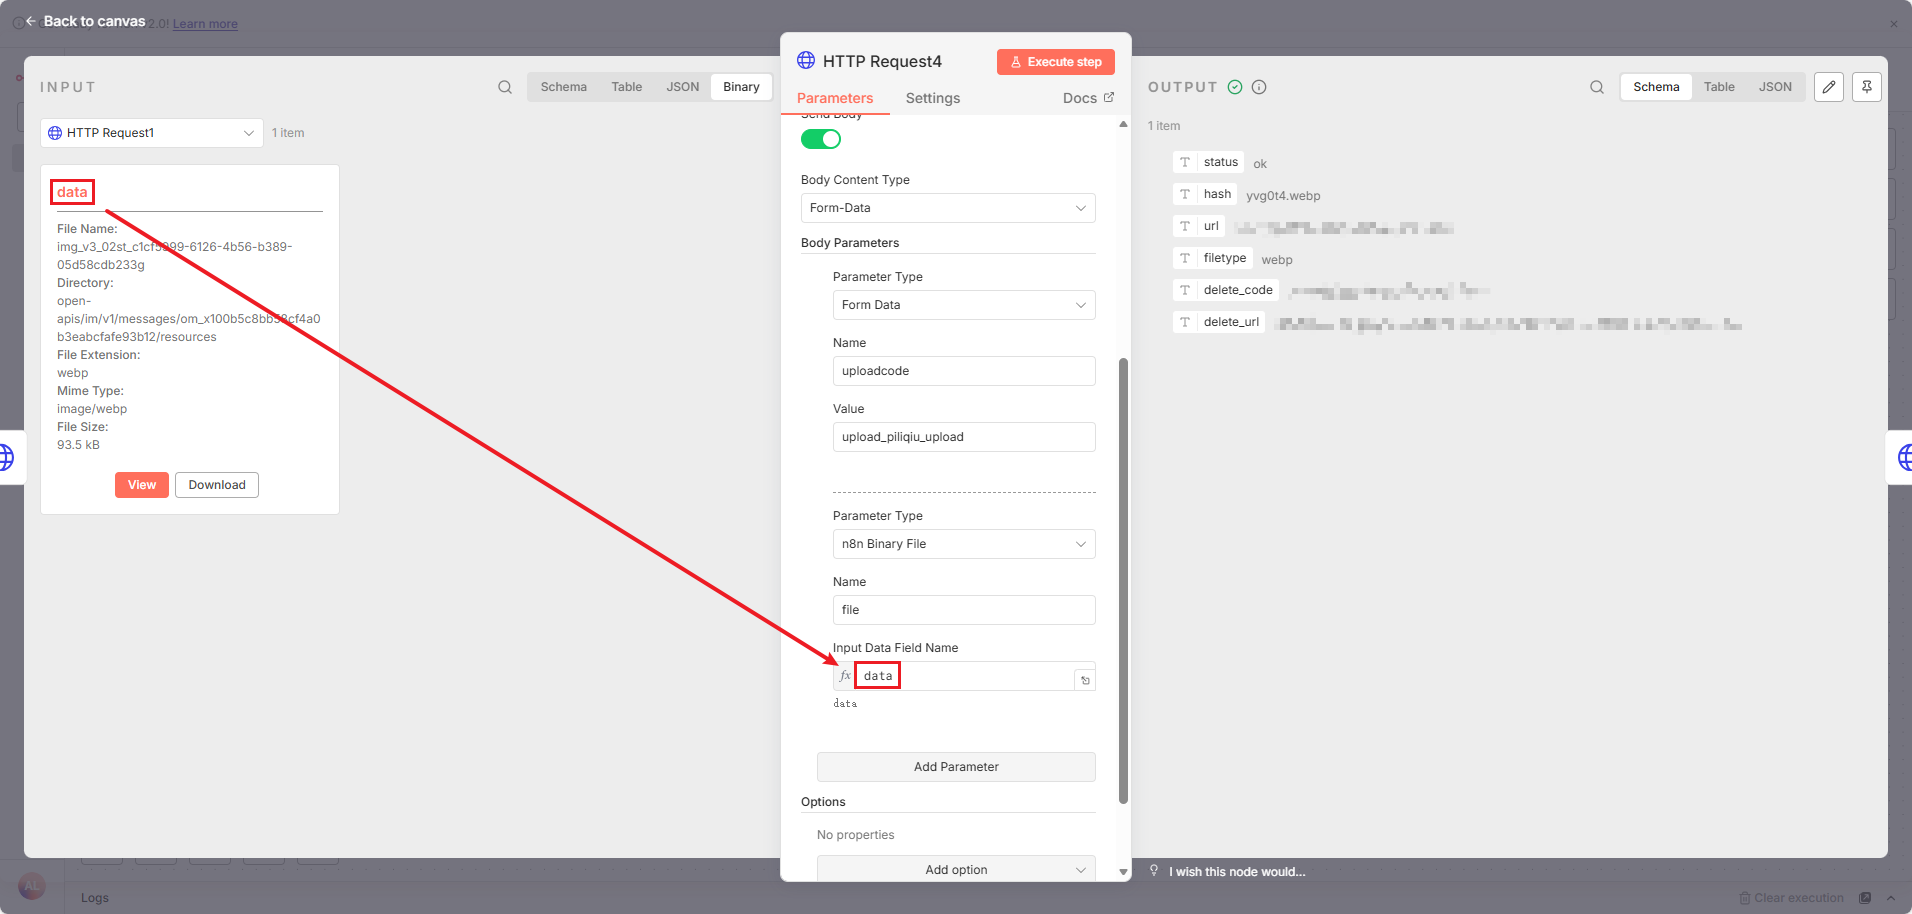Viewport: 1912px width, 914px height.
Task: Open the Docs external link icon
Action: point(1109,97)
